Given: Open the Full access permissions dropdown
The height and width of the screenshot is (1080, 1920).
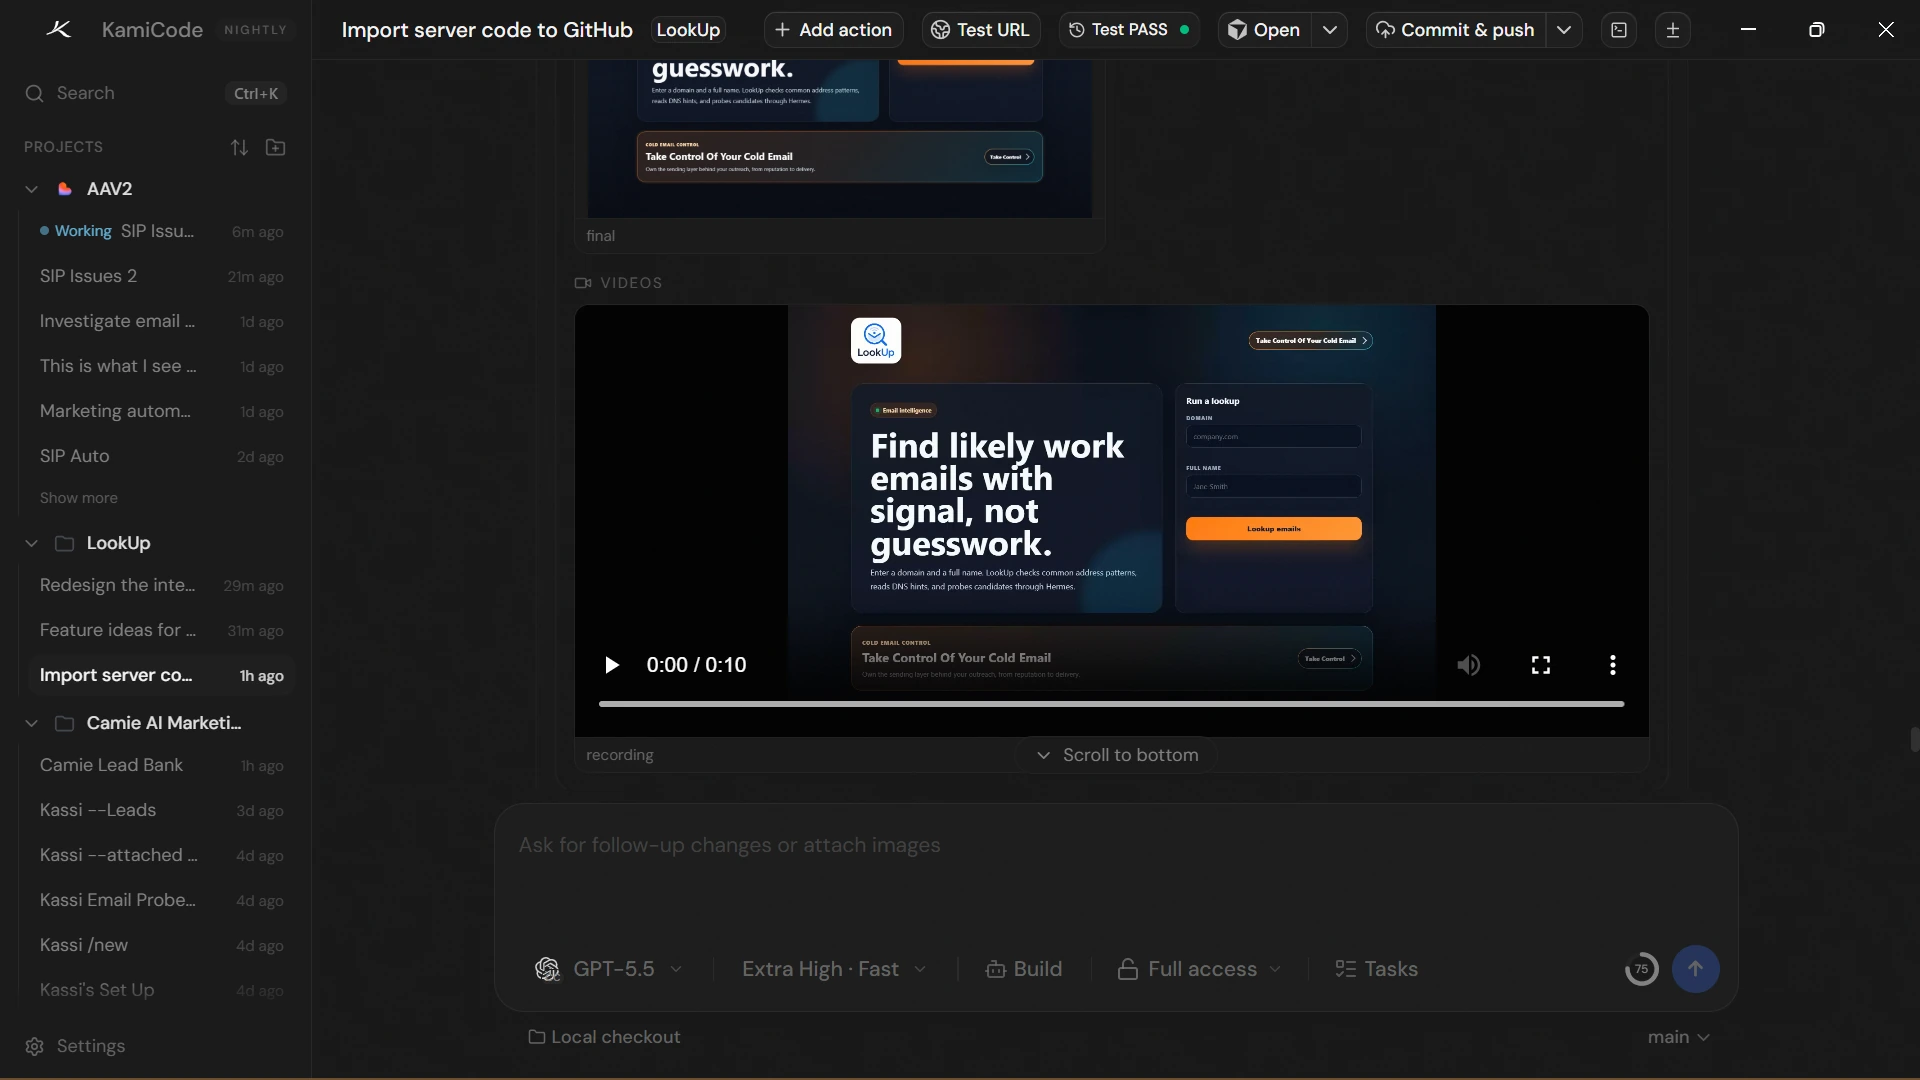Looking at the screenshot, I should 1199,969.
